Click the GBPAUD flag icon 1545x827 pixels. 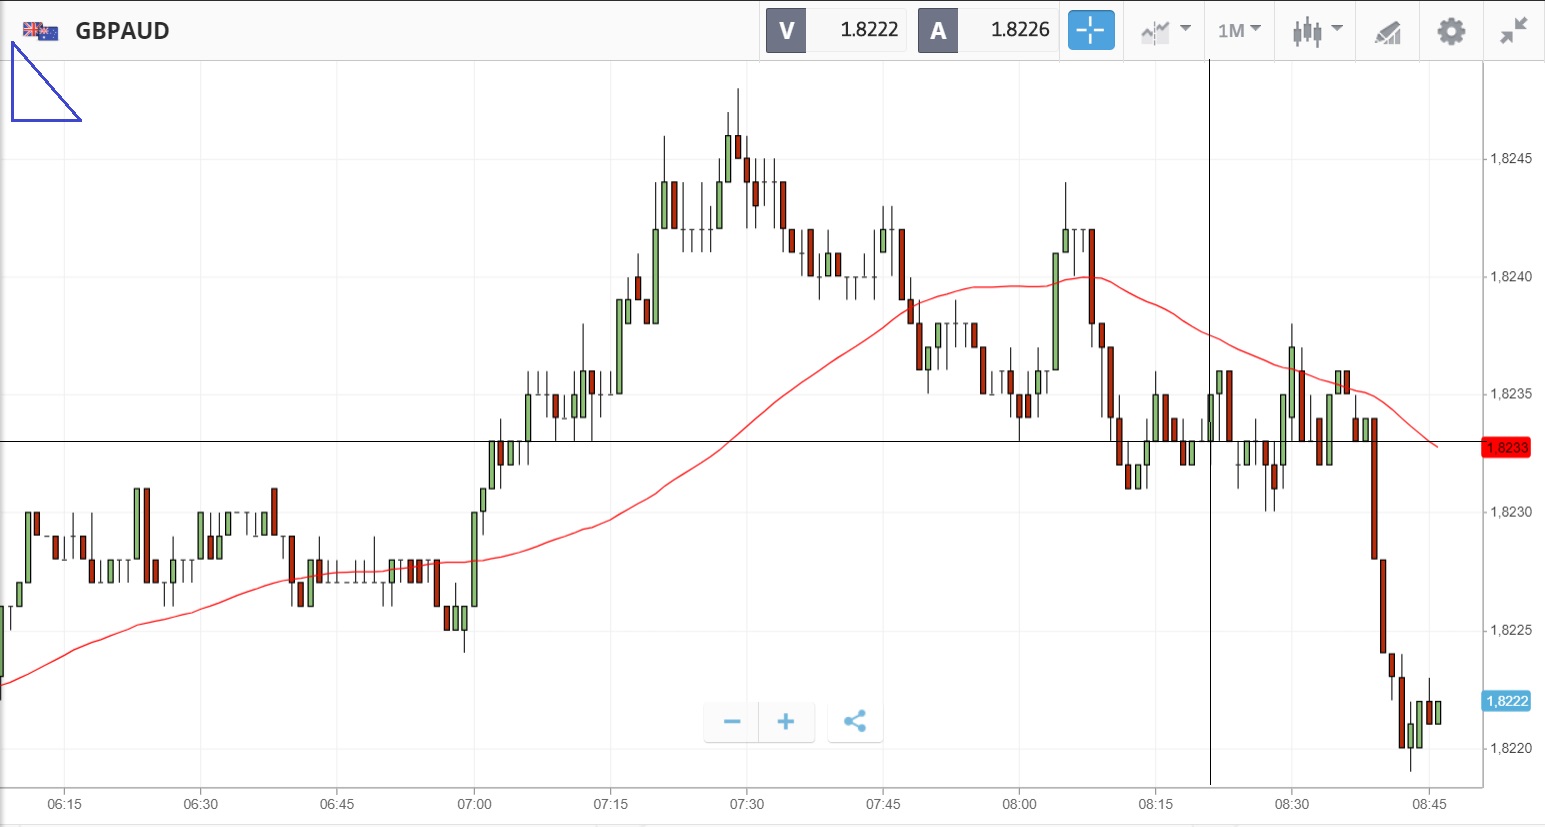(40, 31)
